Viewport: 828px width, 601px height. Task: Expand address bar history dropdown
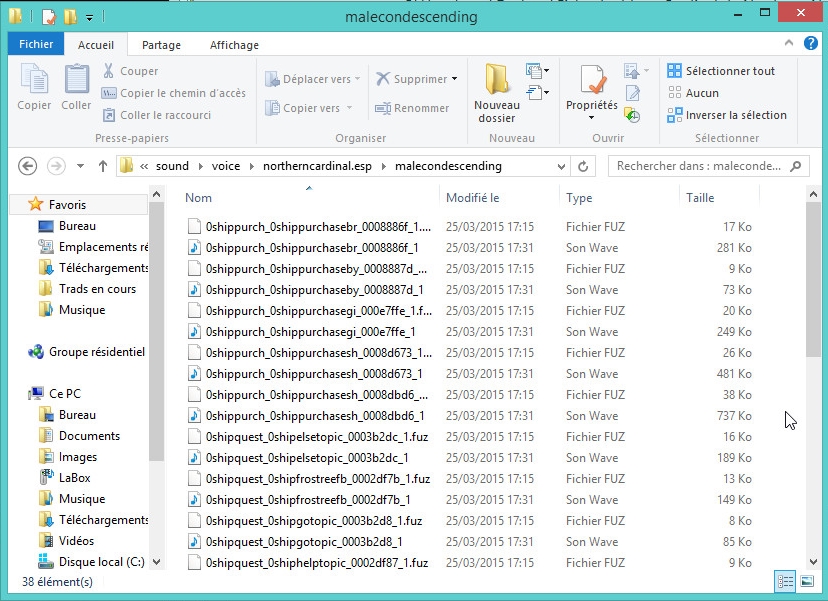pyautogui.click(x=561, y=167)
